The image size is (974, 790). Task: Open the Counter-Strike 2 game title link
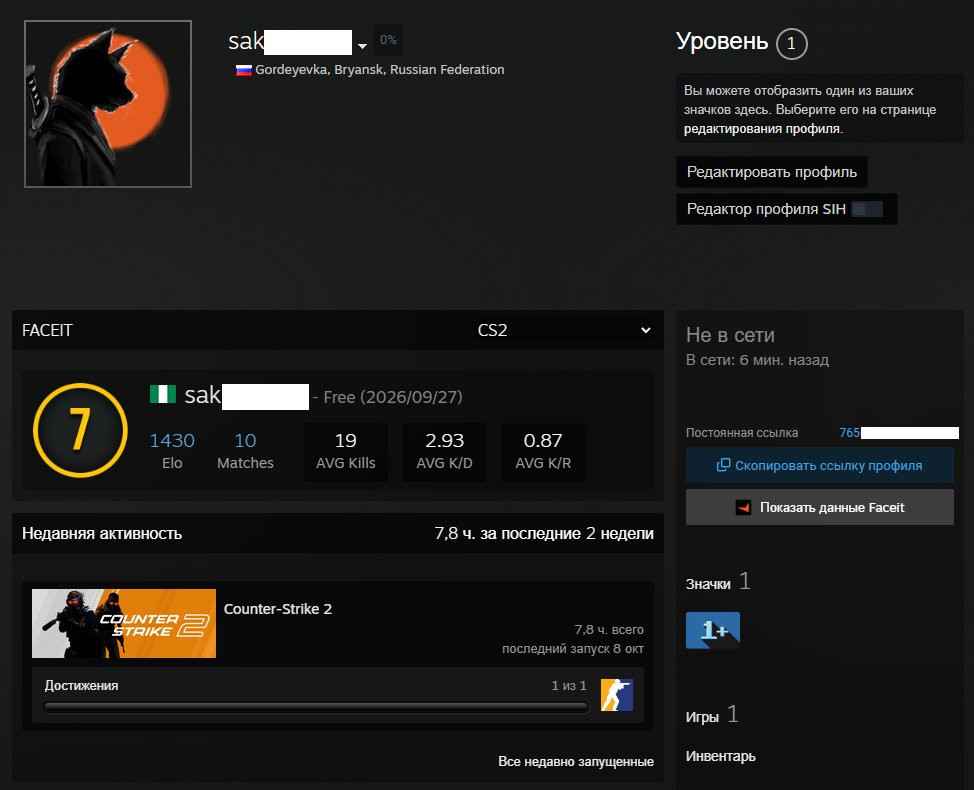click(x=278, y=609)
